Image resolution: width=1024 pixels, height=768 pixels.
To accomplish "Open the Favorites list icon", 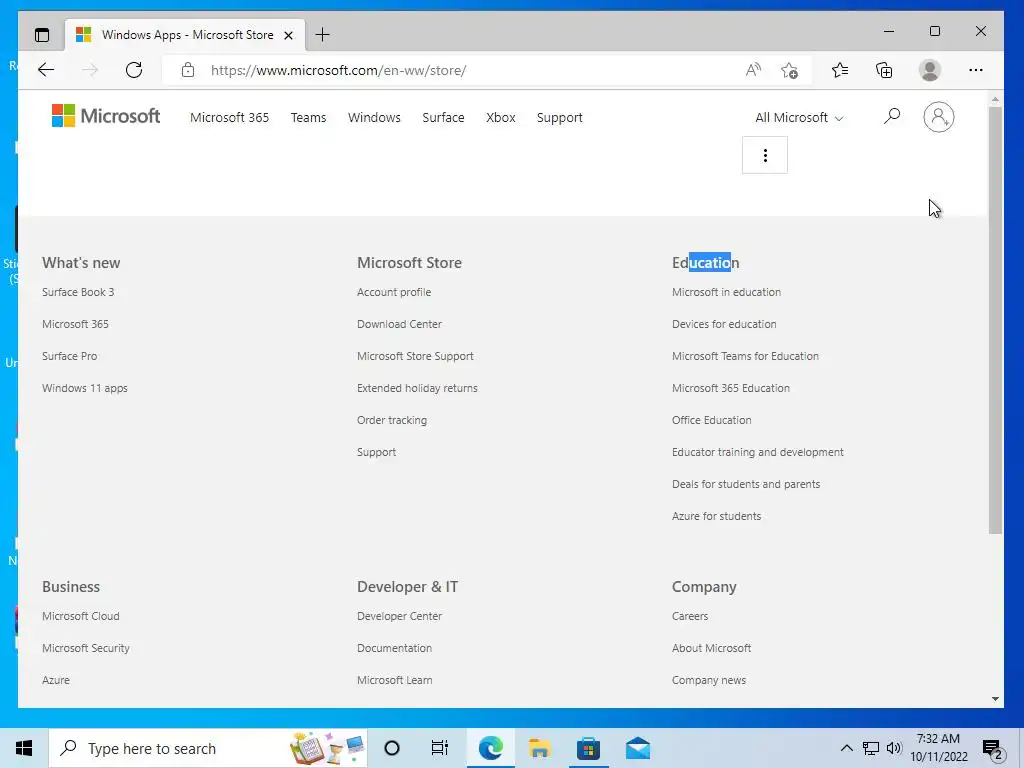I will 840,70.
